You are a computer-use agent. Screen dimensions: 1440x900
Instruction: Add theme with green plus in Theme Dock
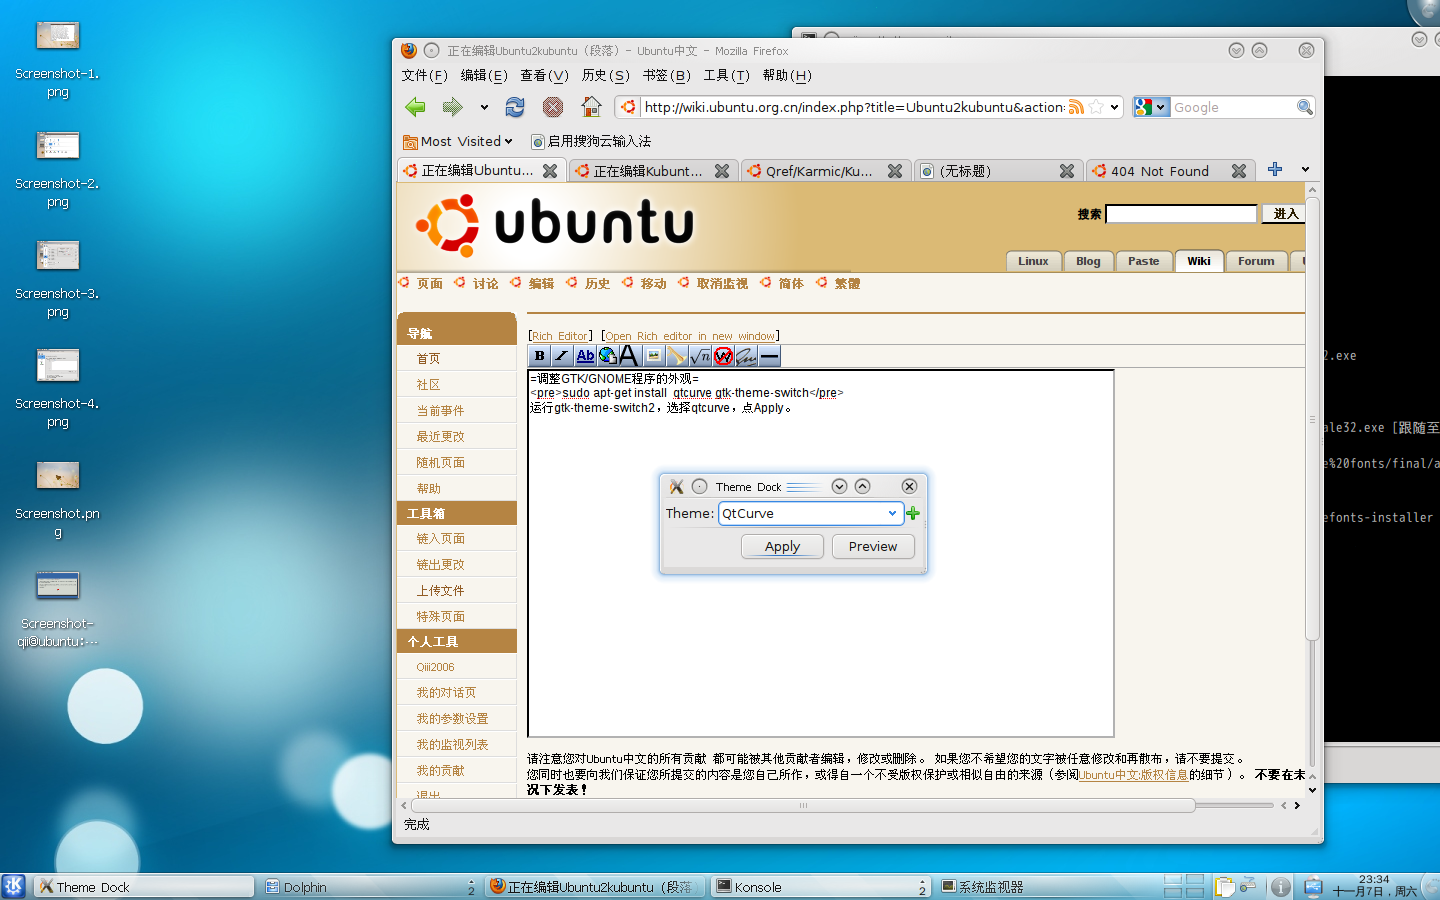[913, 513]
